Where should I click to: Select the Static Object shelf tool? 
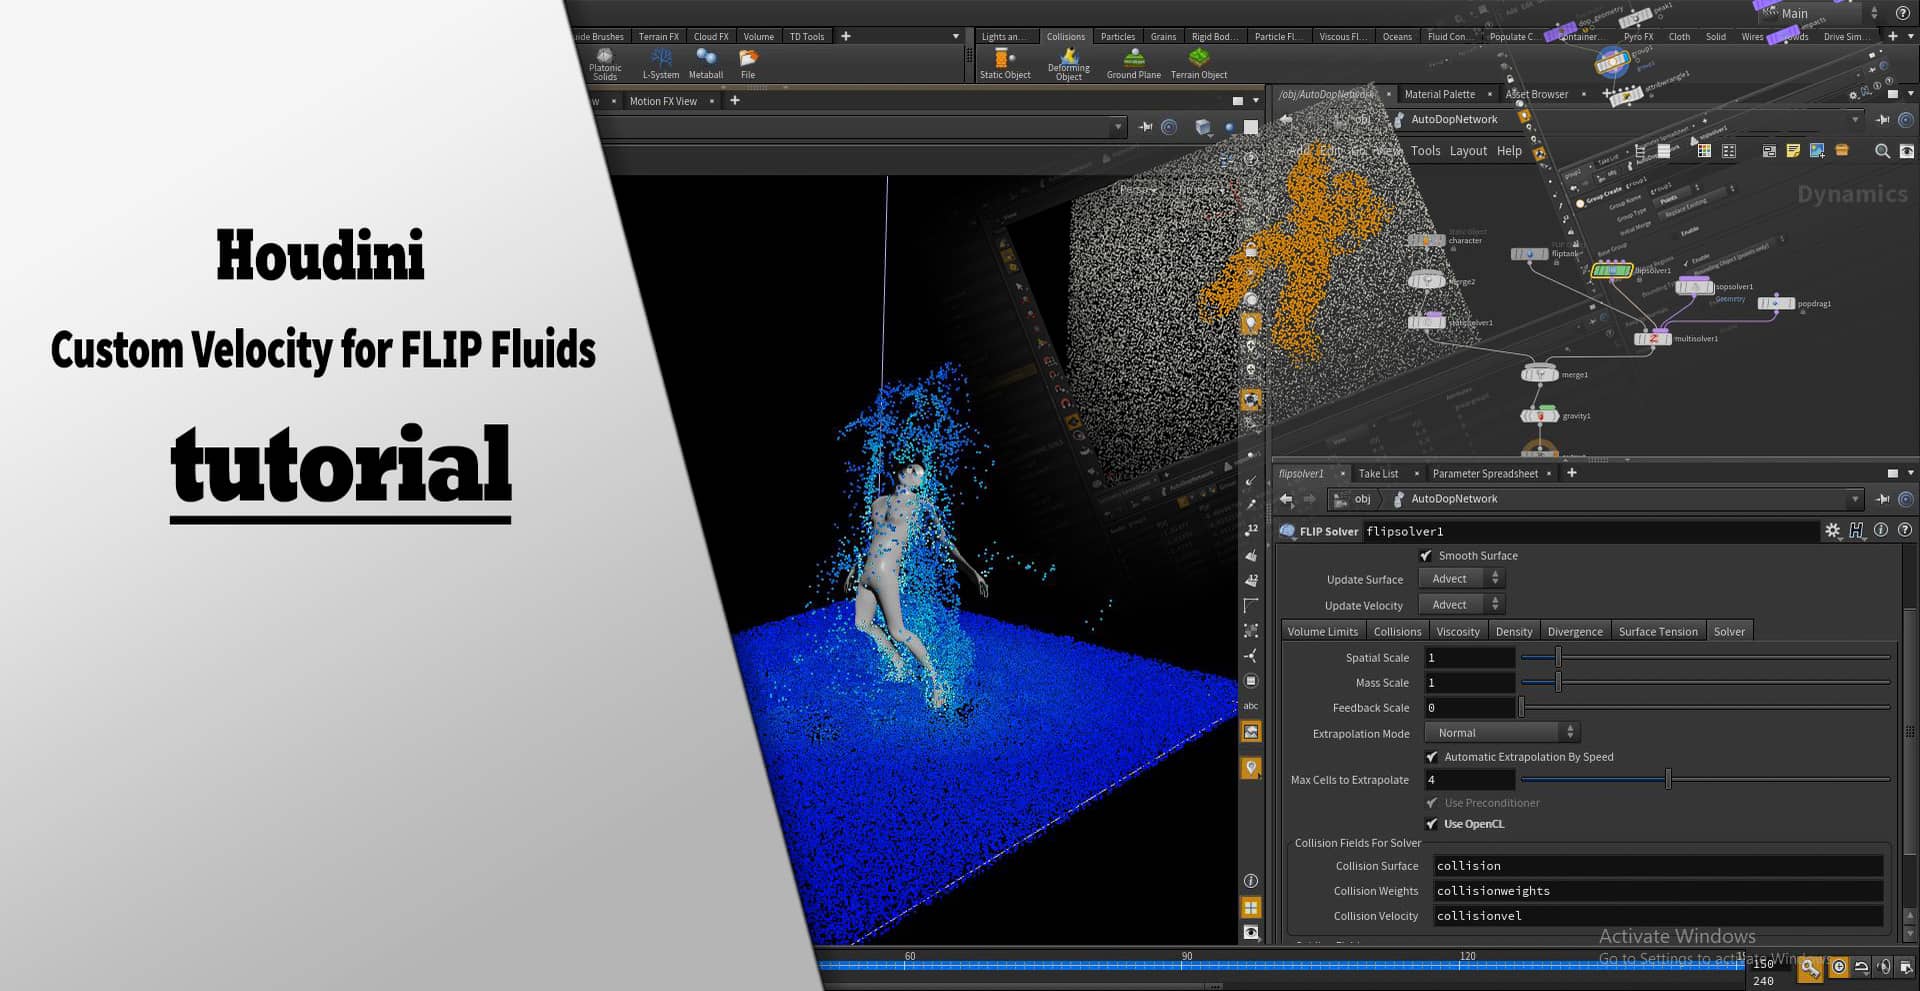point(1004,64)
